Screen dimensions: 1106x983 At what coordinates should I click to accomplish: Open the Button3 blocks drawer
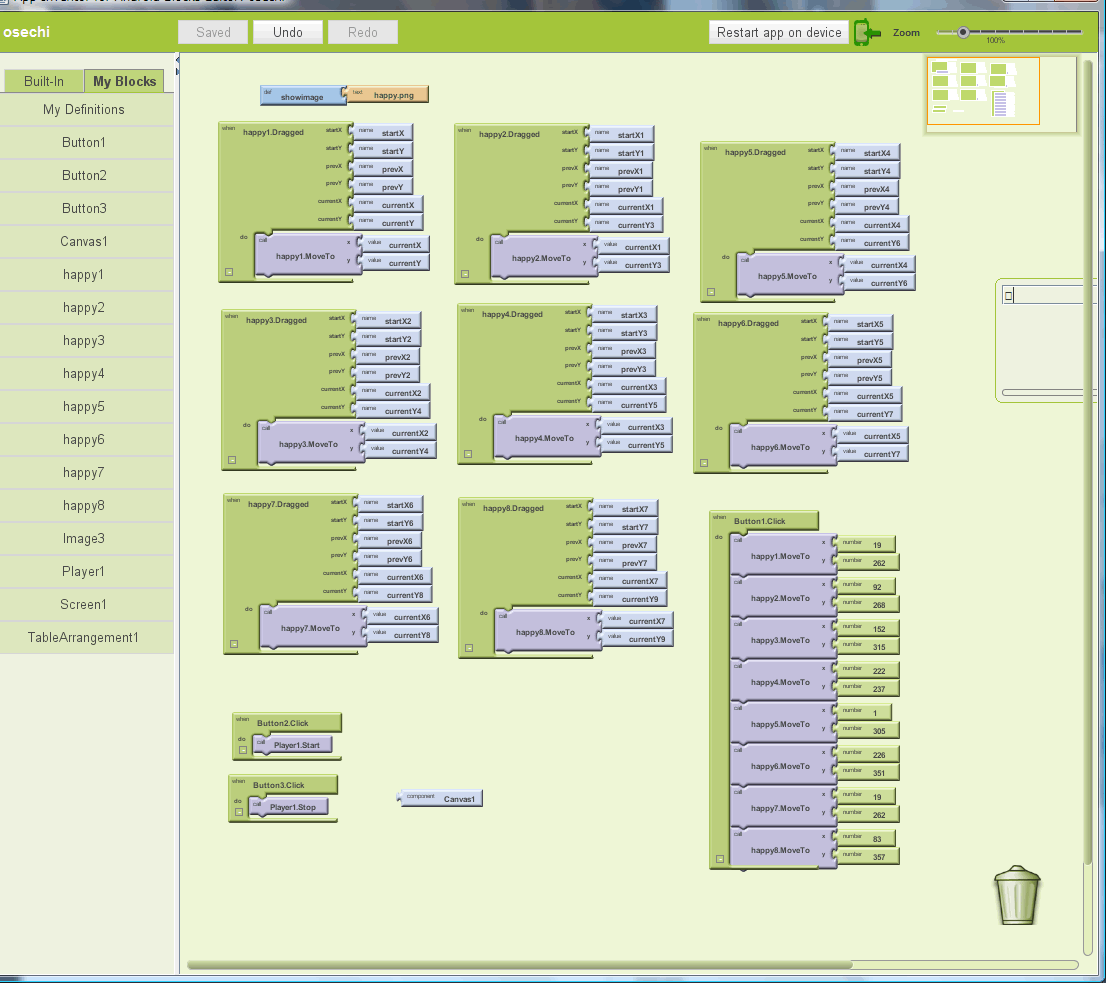coord(84,209)
